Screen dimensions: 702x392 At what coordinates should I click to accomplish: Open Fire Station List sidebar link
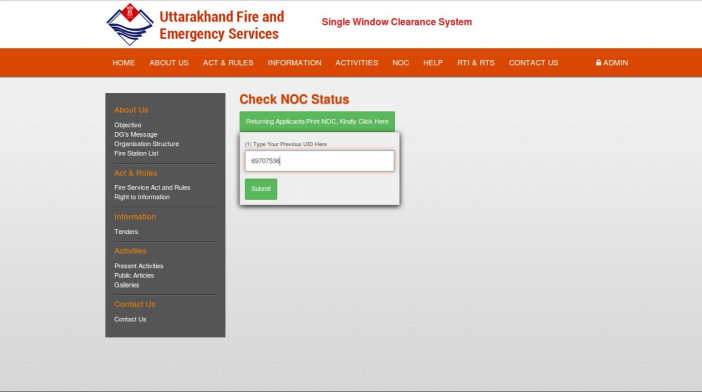(136, 153)
